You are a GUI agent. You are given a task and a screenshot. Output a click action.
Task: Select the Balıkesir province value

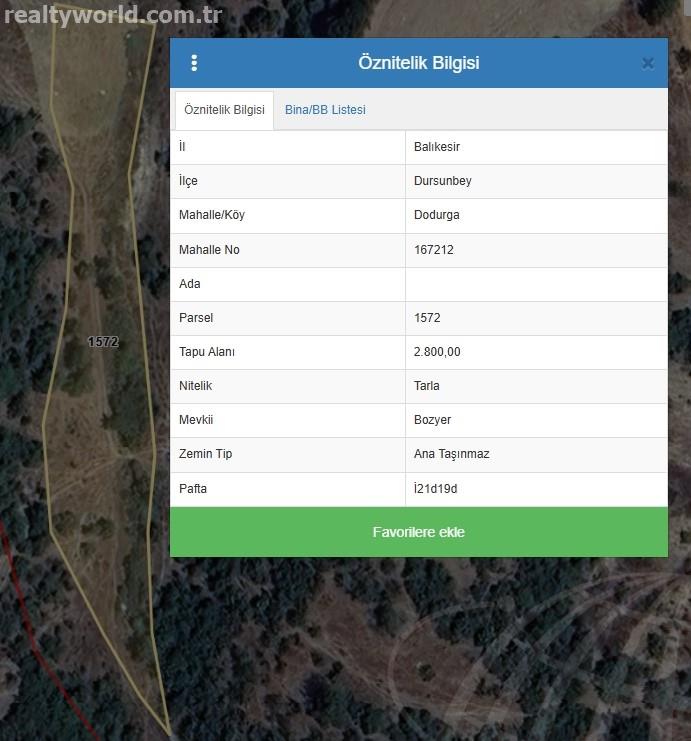(x=437, y=147)
